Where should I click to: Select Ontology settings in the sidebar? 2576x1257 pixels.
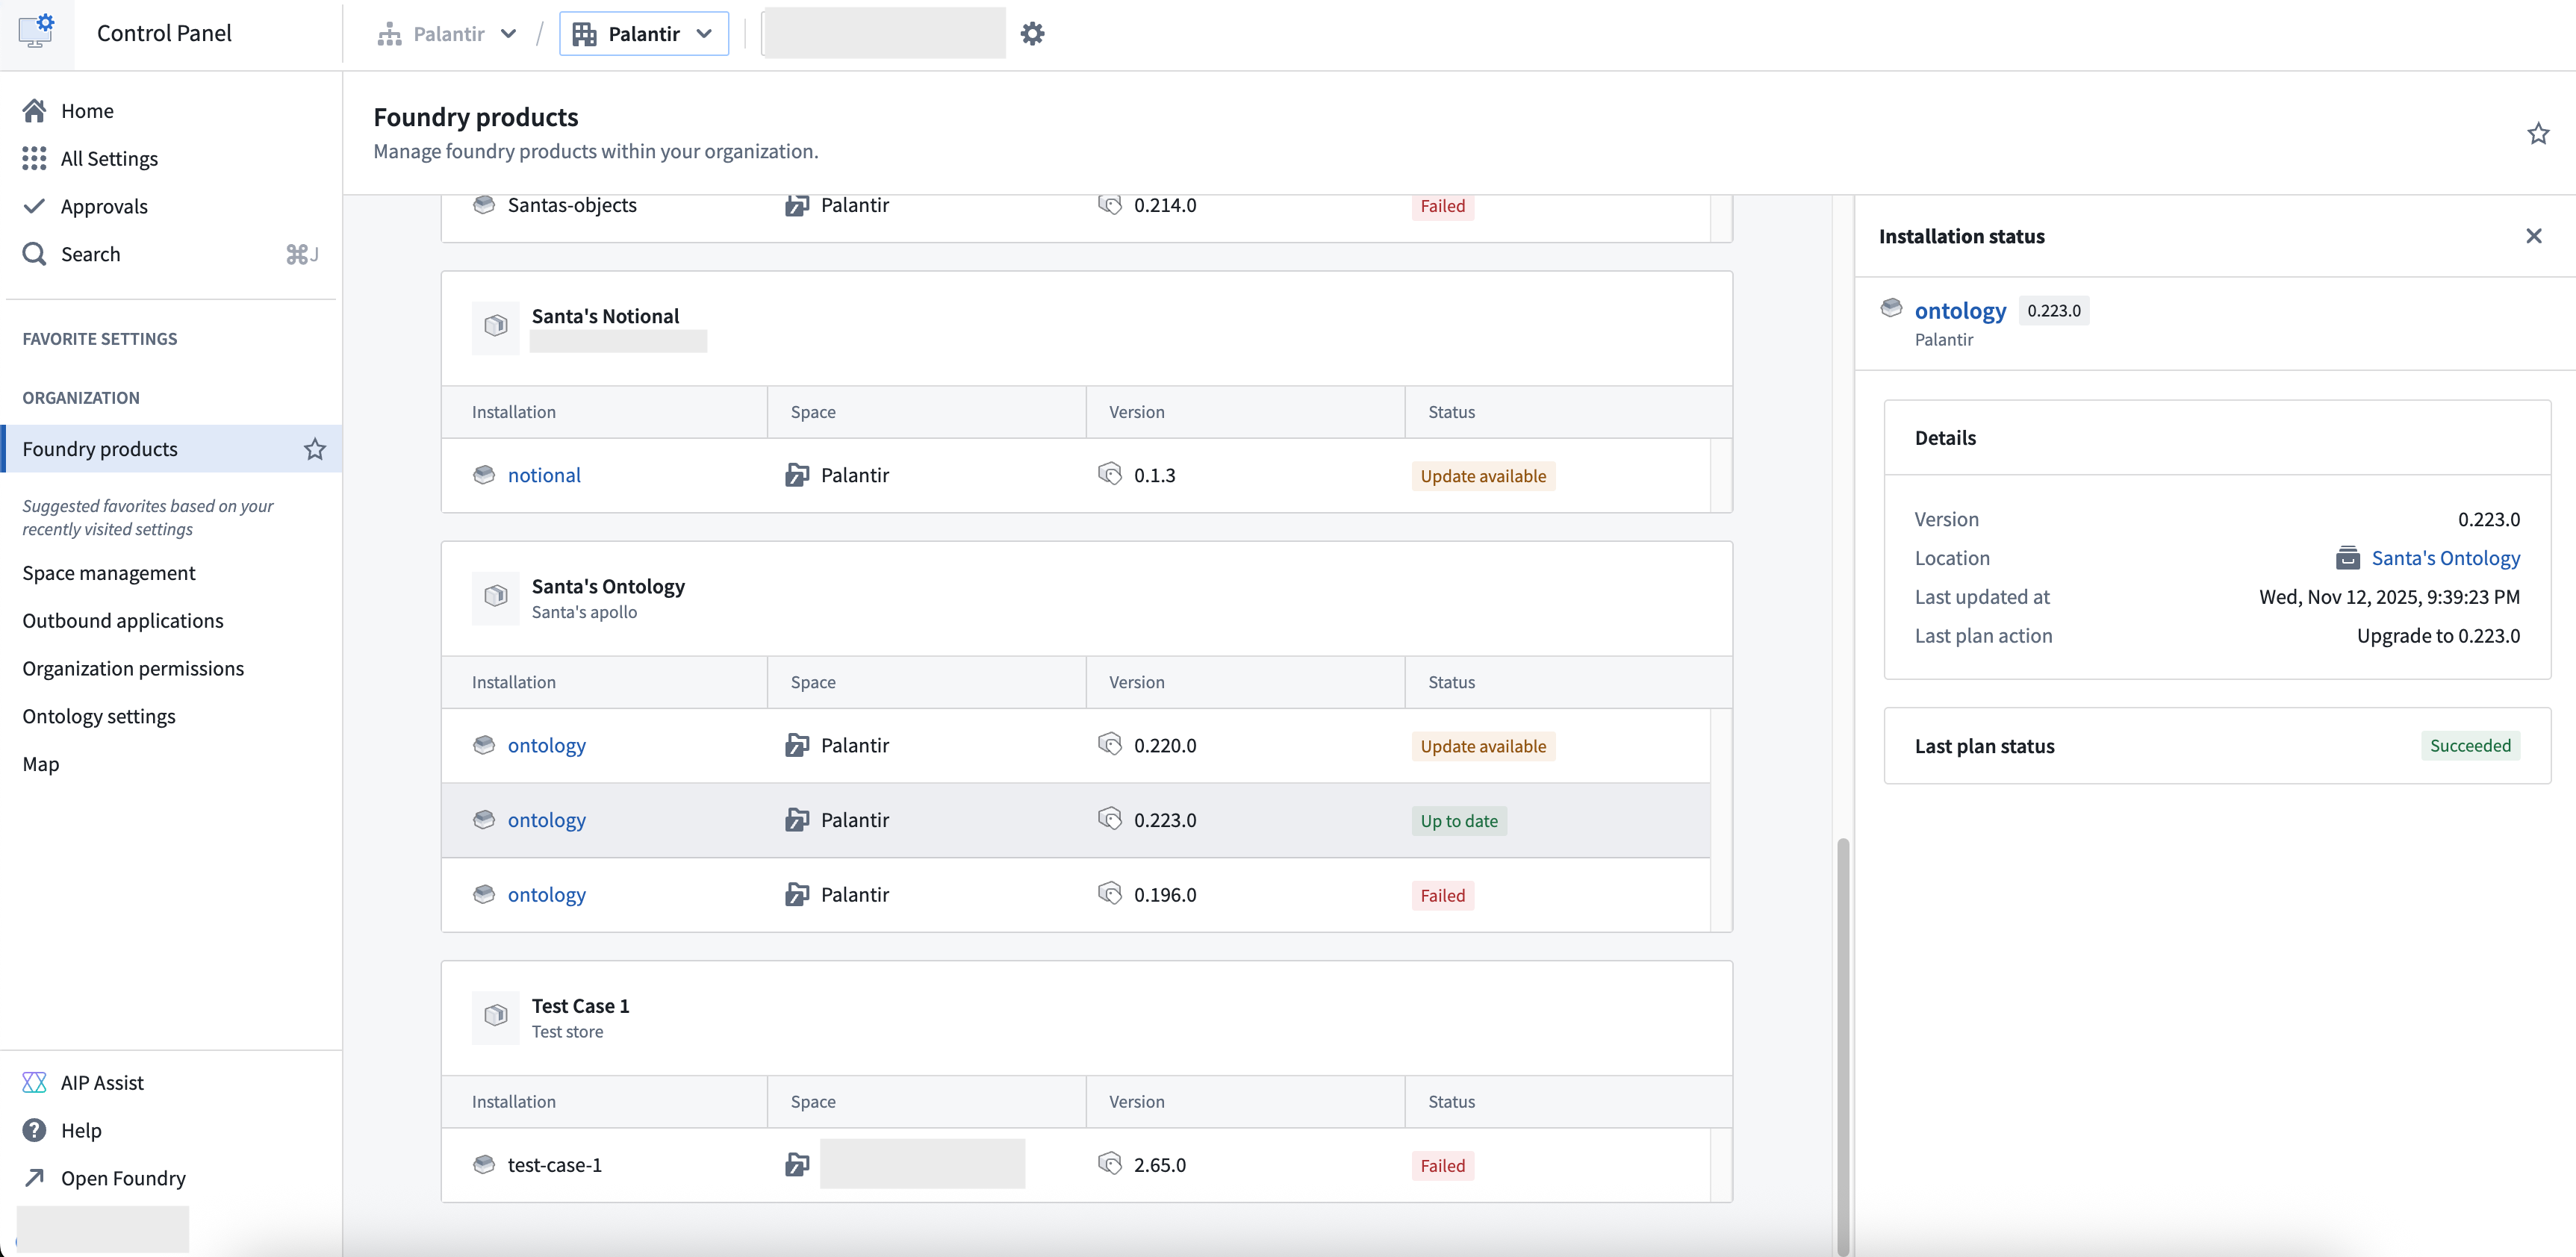[99, 715]
